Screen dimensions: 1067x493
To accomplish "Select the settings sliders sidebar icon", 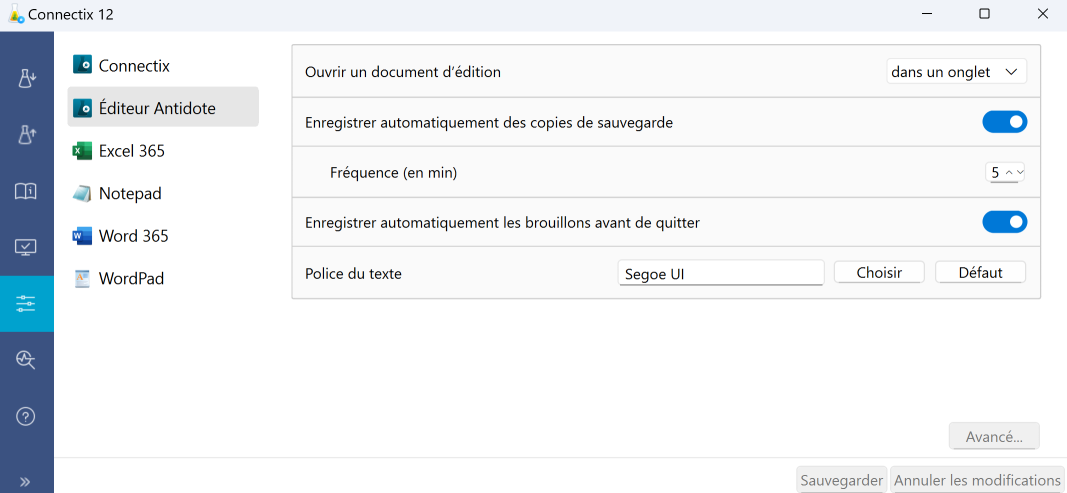I will (x=26, y=303).
